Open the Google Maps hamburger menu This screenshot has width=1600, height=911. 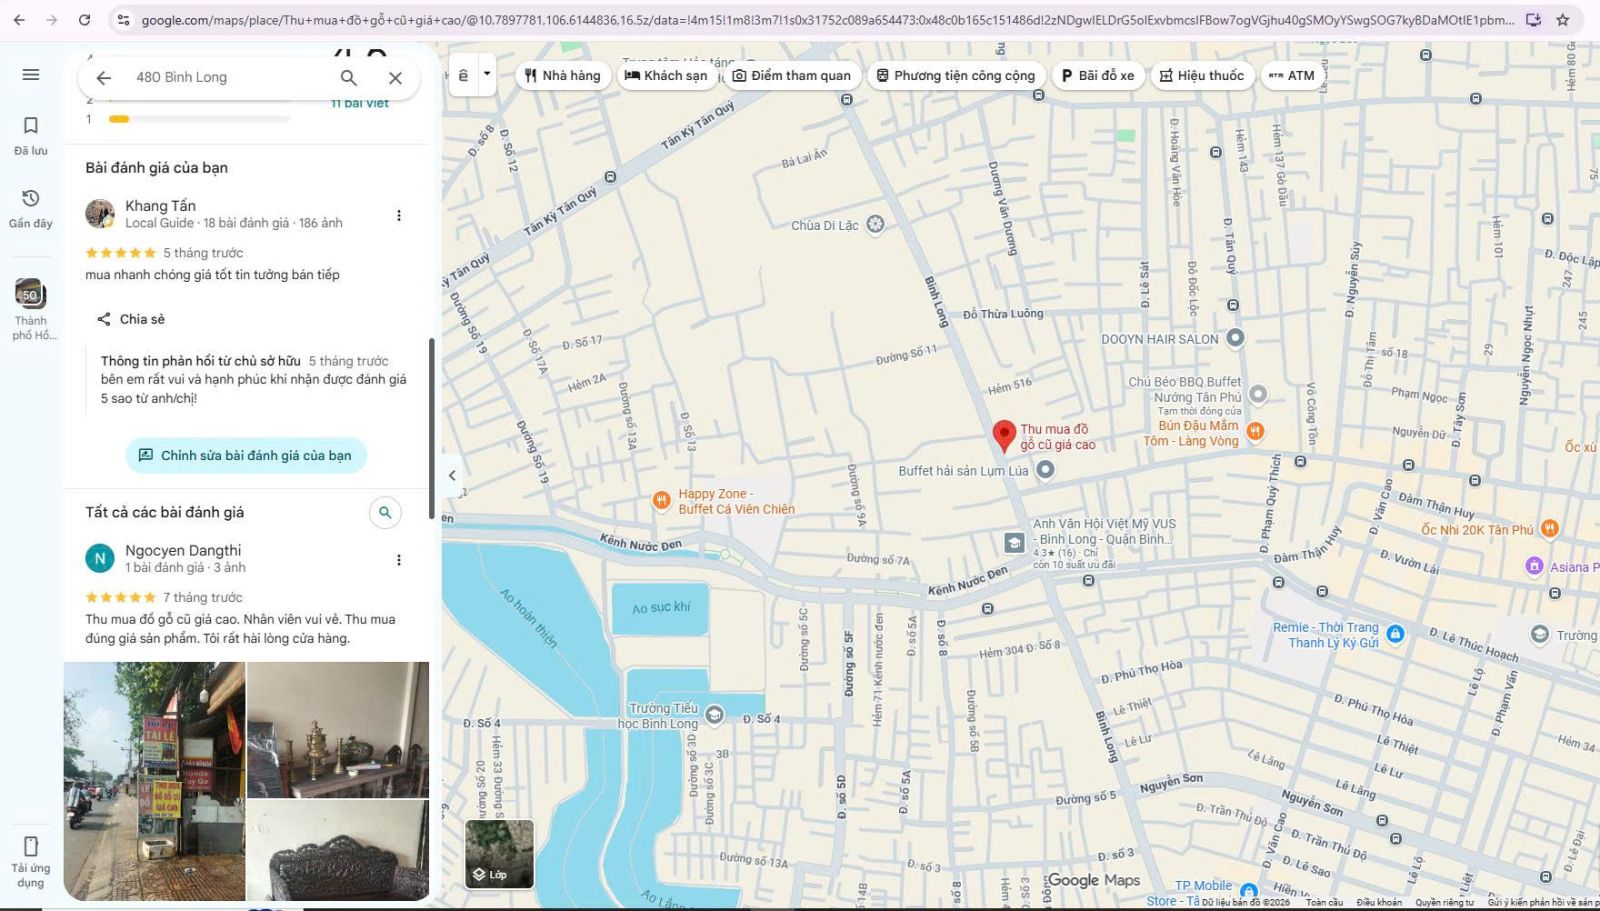(31, 75)
